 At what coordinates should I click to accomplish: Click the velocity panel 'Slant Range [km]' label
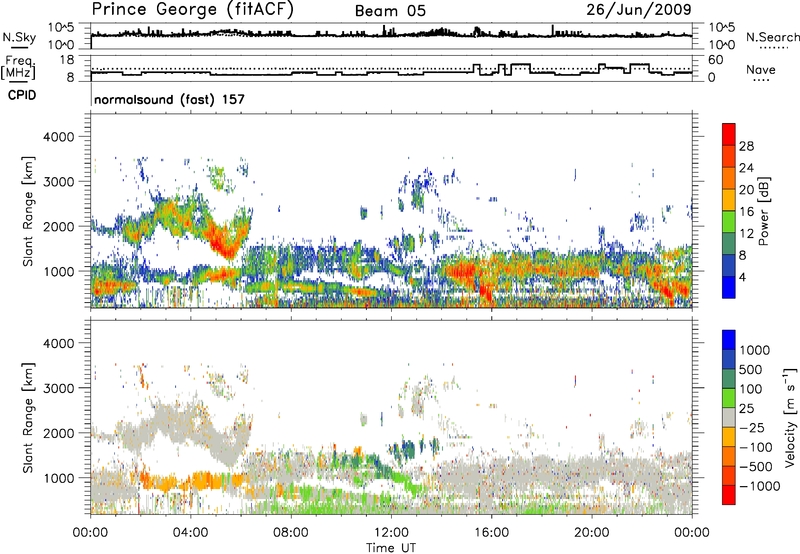(x=28, y=417)
